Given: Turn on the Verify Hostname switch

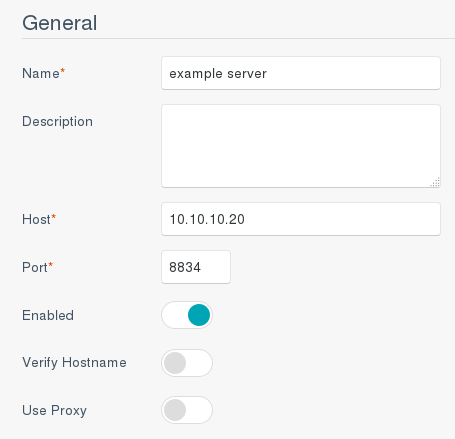Looking at the screenshot, I should pos(187,363).
